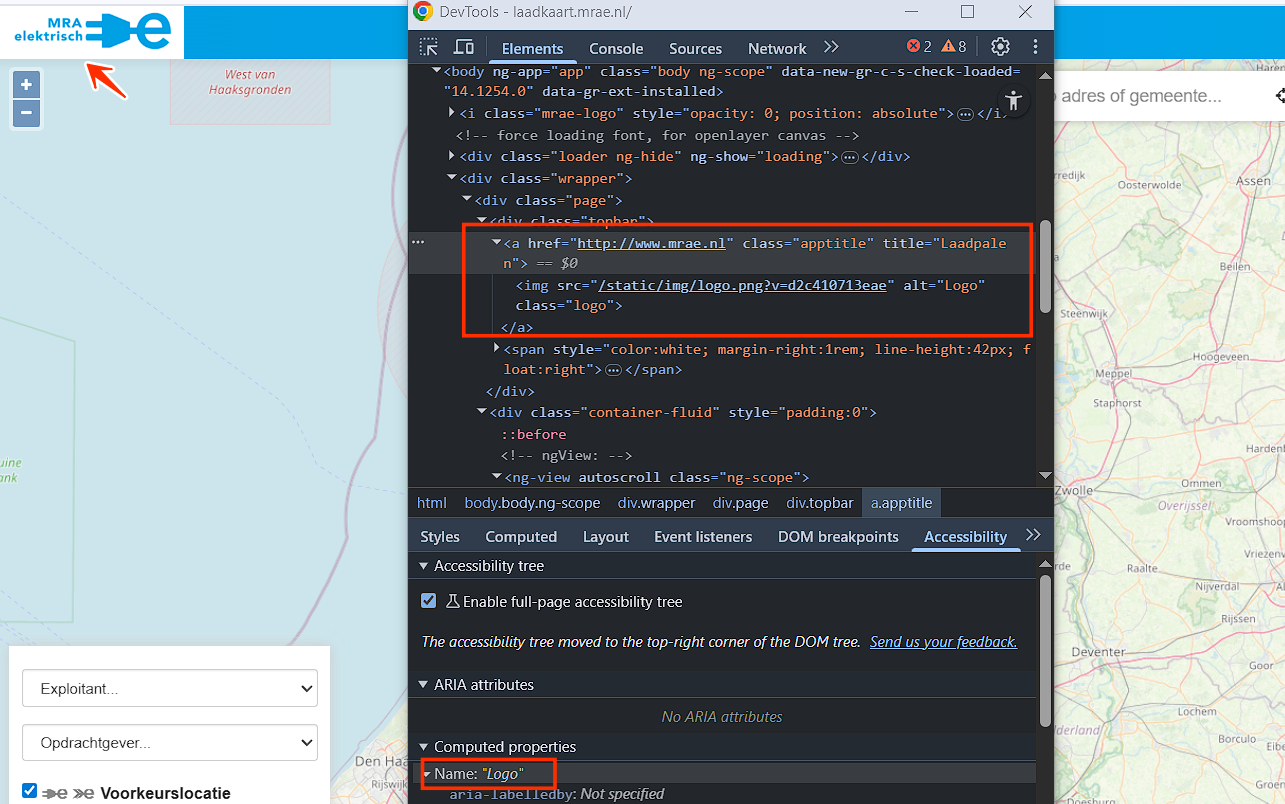Switch to the Console tab
The width and height of the screenshot is (1285, 804).
(616, 48)
